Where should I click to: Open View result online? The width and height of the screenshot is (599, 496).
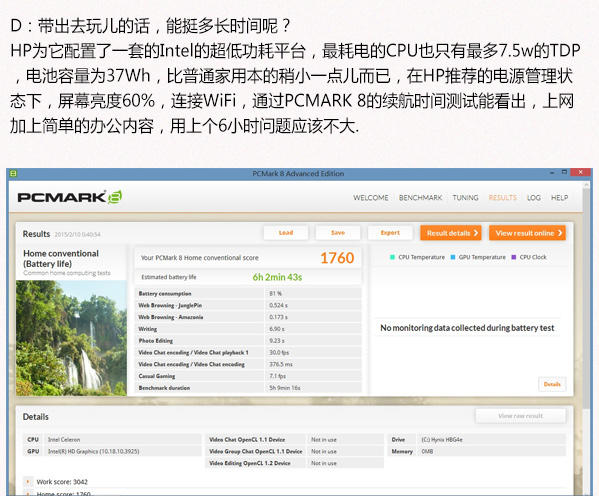527,233
